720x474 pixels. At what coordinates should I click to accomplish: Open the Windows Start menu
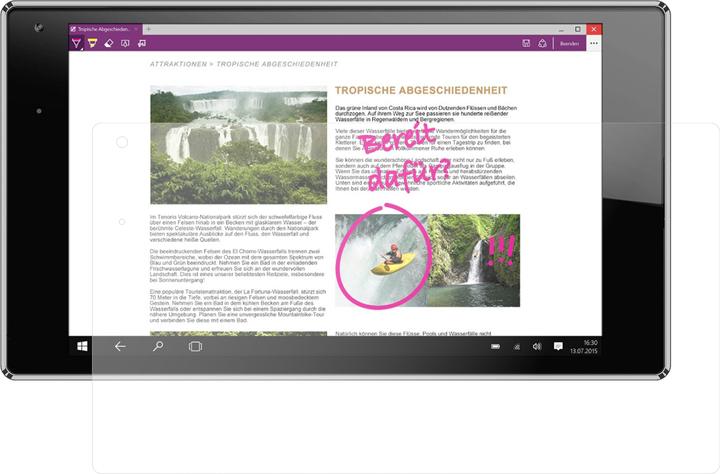[x=82, y=346]
